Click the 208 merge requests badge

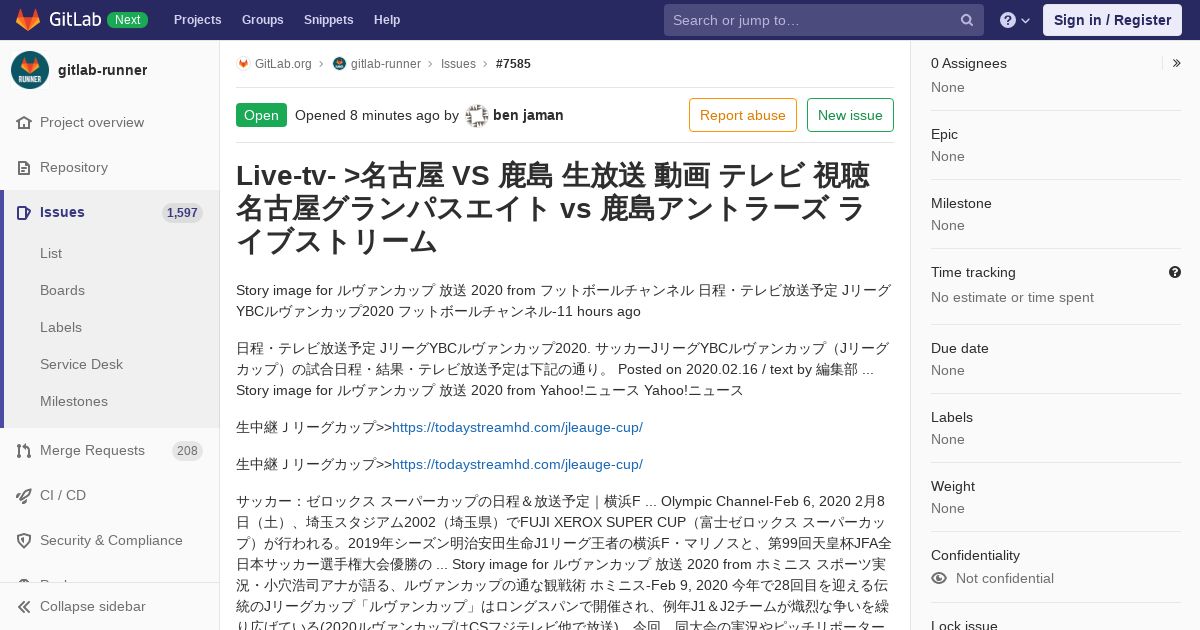[187, 451]
